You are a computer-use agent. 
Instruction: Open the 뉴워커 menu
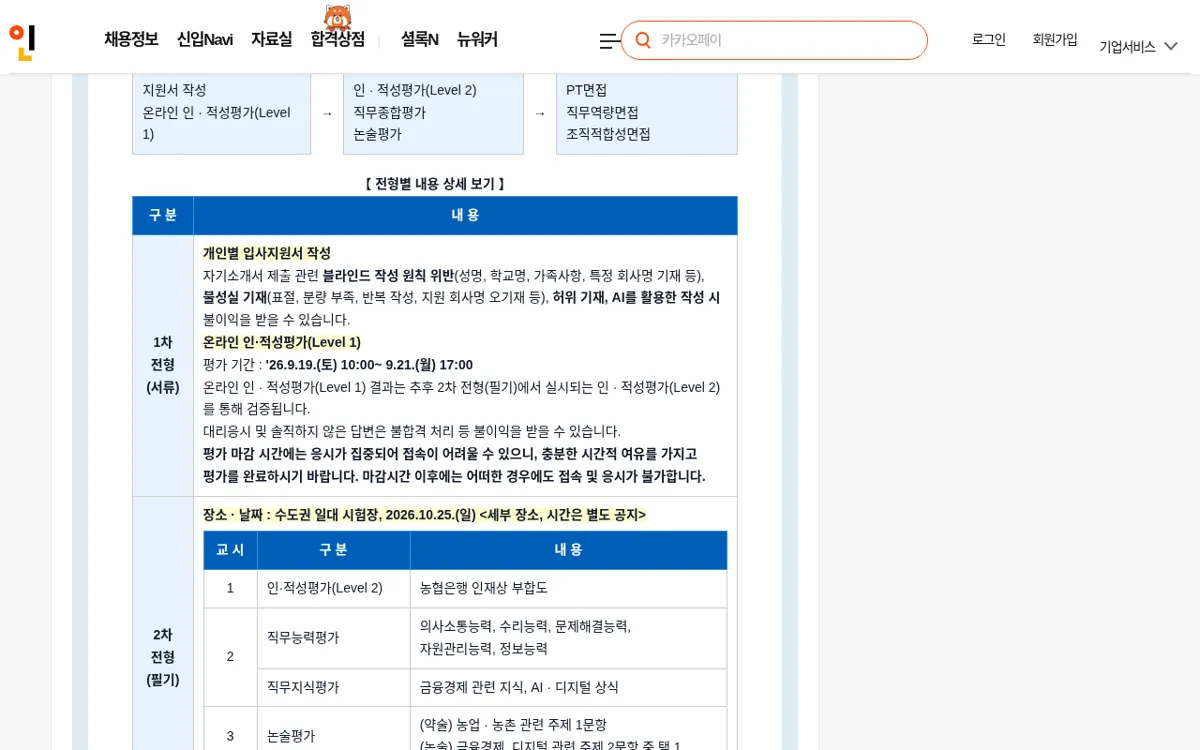point(477,39)
